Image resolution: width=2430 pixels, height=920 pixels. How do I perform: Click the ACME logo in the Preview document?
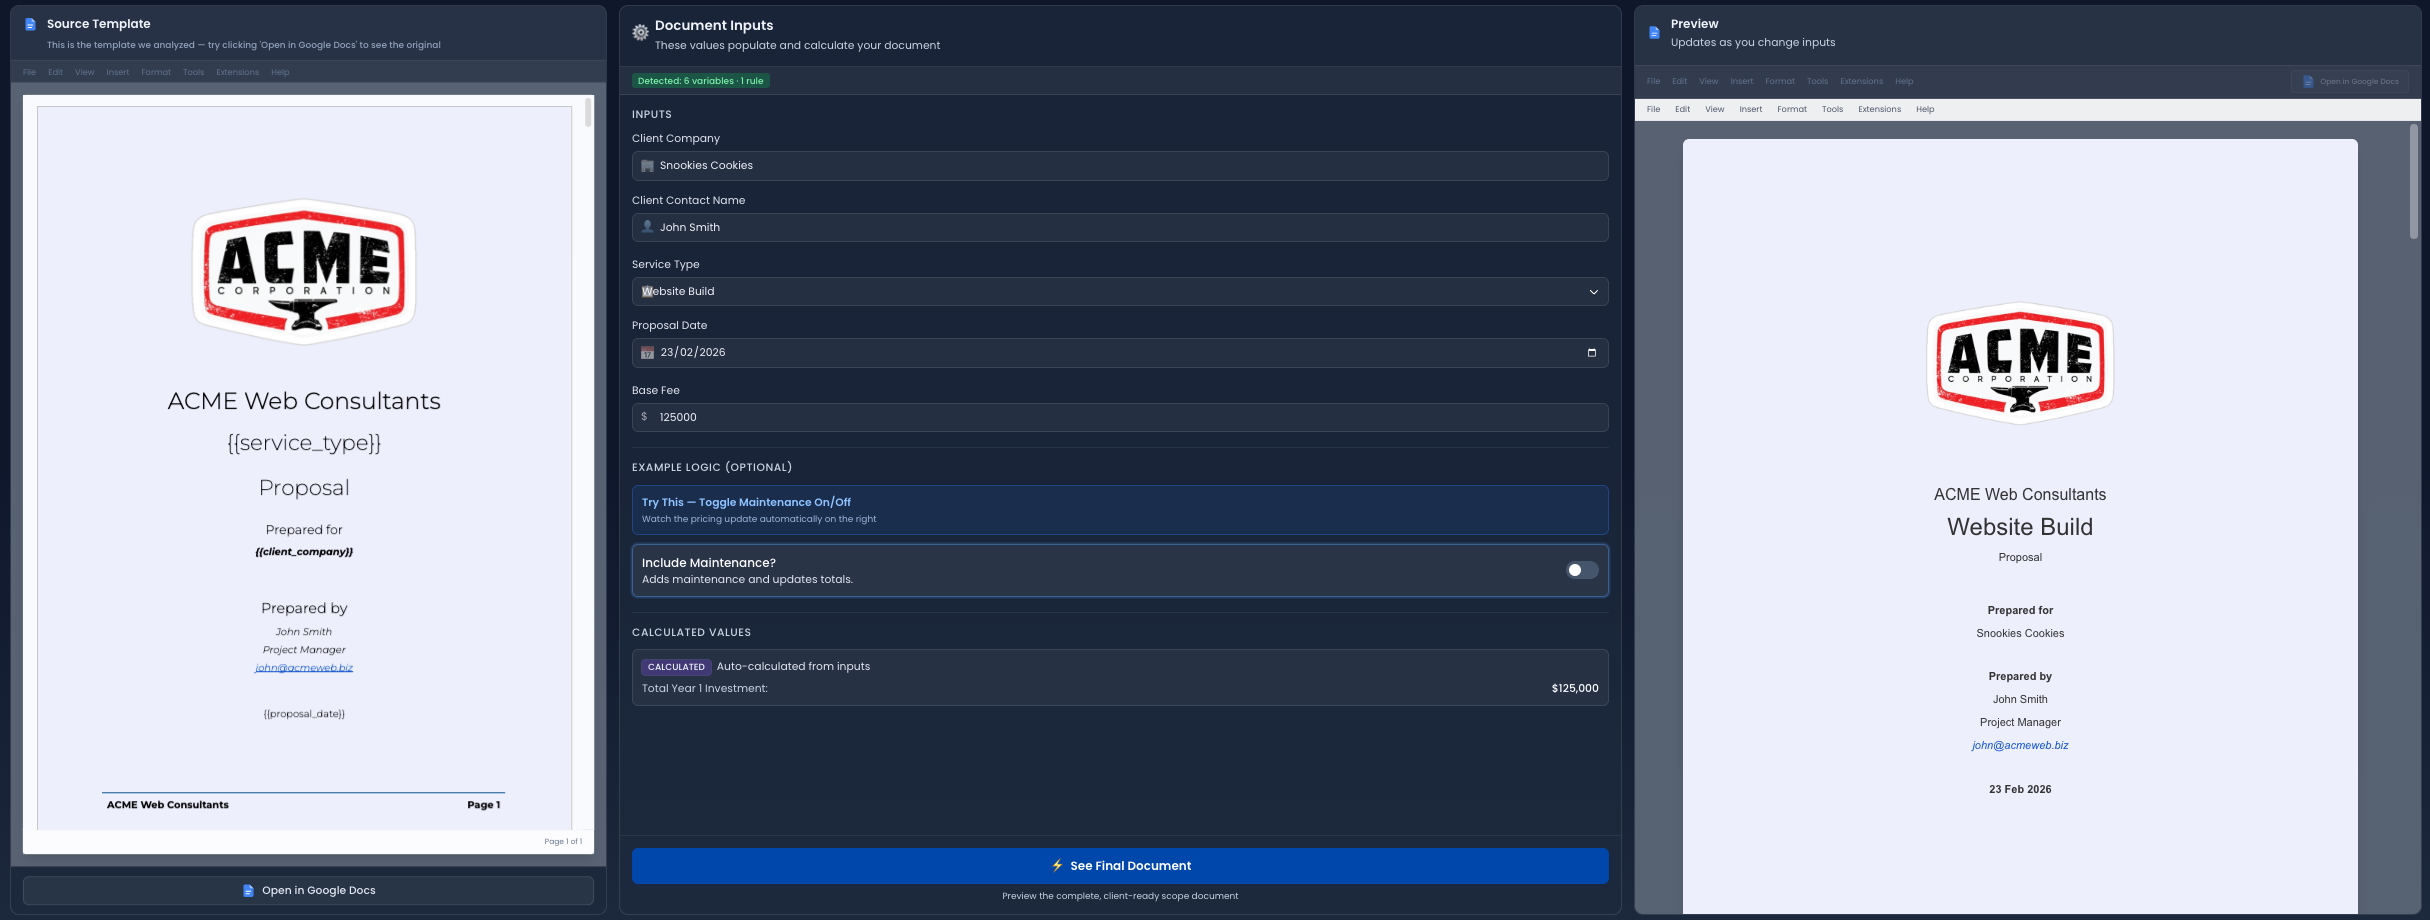2020,363
